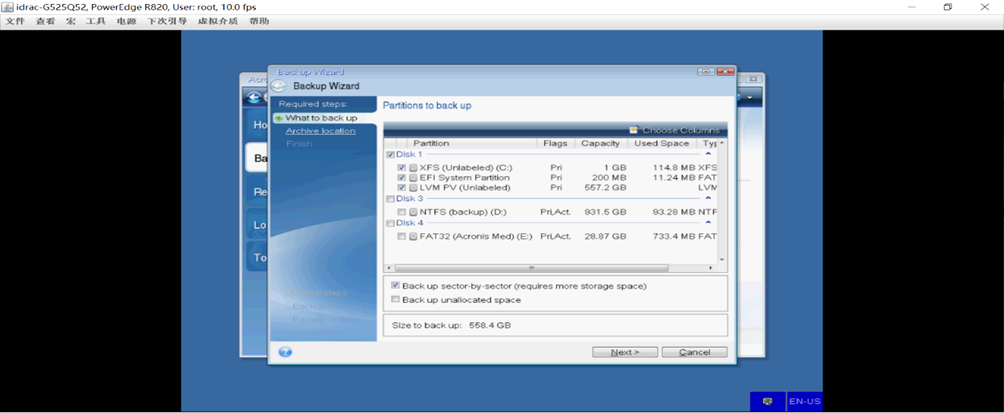Click the LVM PV (Unlabeled) partition icon
The height and width of the screenshot is (413, 1004).
coord(414,187)
